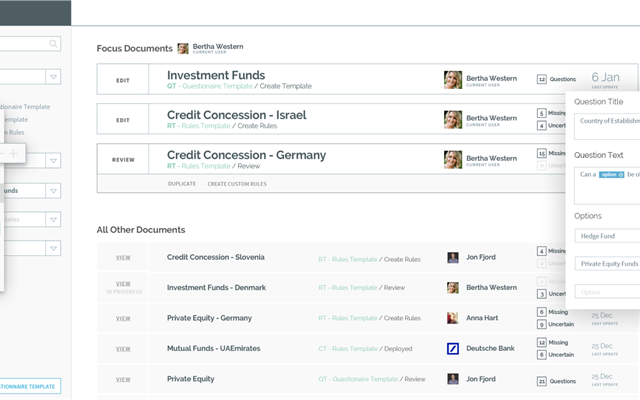The width and height of the screenshot is (640, 400).
Task: Click the 9 Uncertain badge for Private Equity - Germany
Action: click(x=542, y=324)
